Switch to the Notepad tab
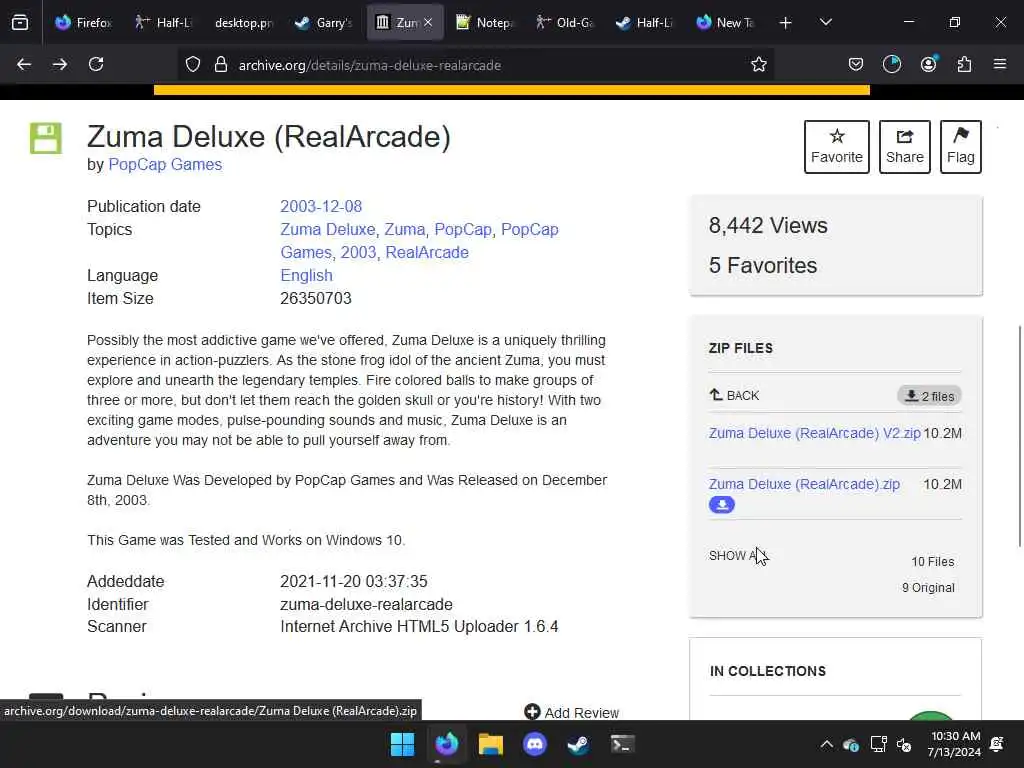Viewport: 1024px width, 768px height. [x=485, y=23]
